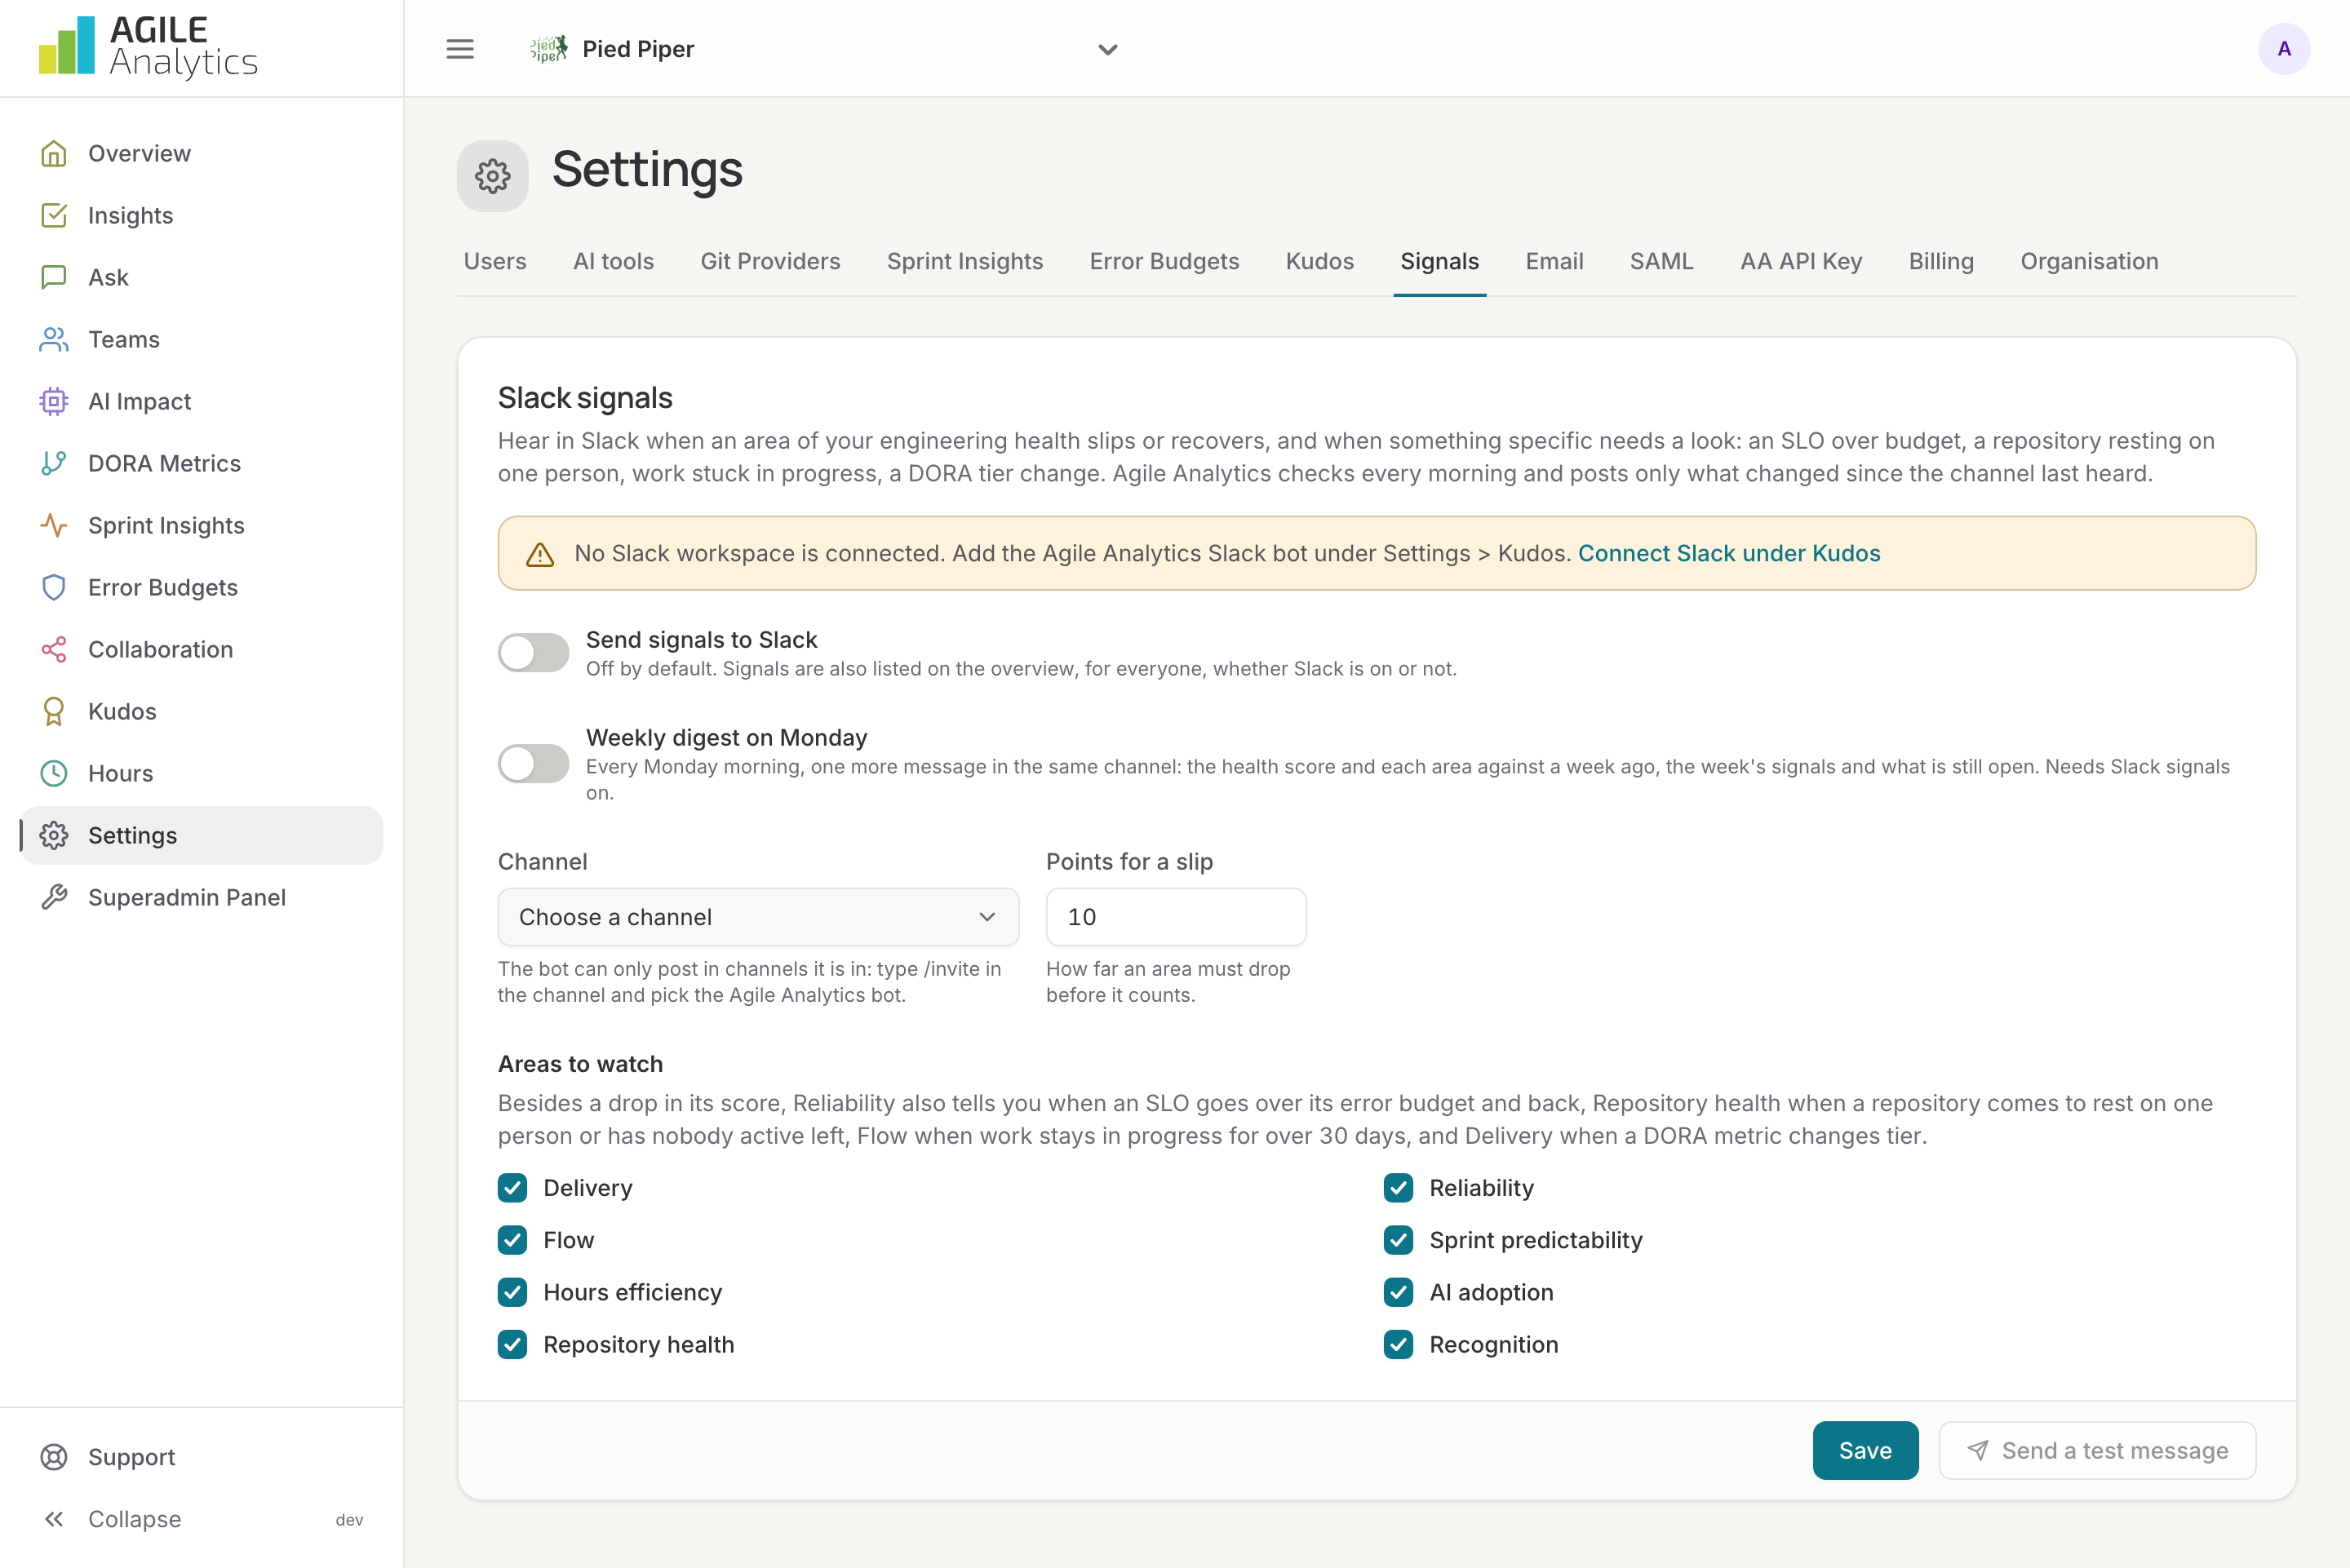2350x1568 pixels.
Task: Follow the Connect Slack under Kudos link
Action: point(1729,553)
